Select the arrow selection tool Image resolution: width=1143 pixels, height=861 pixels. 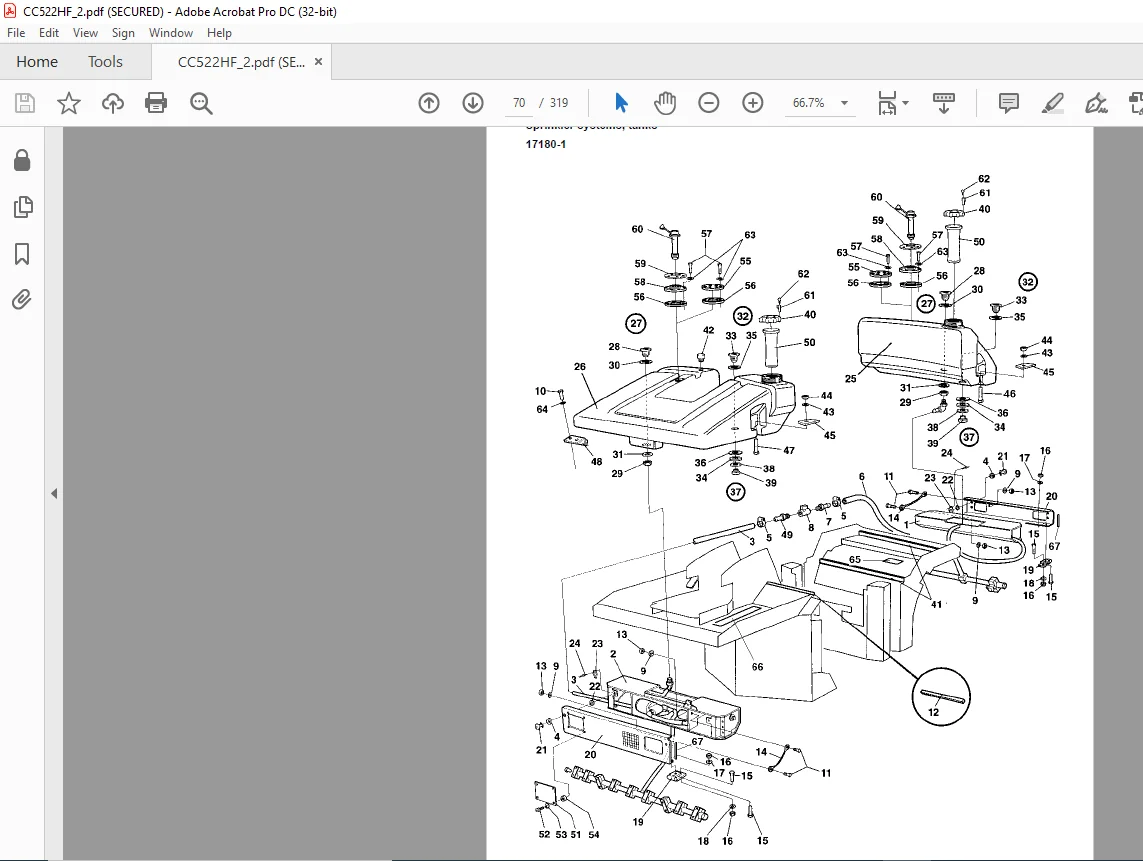pos(621,103)
